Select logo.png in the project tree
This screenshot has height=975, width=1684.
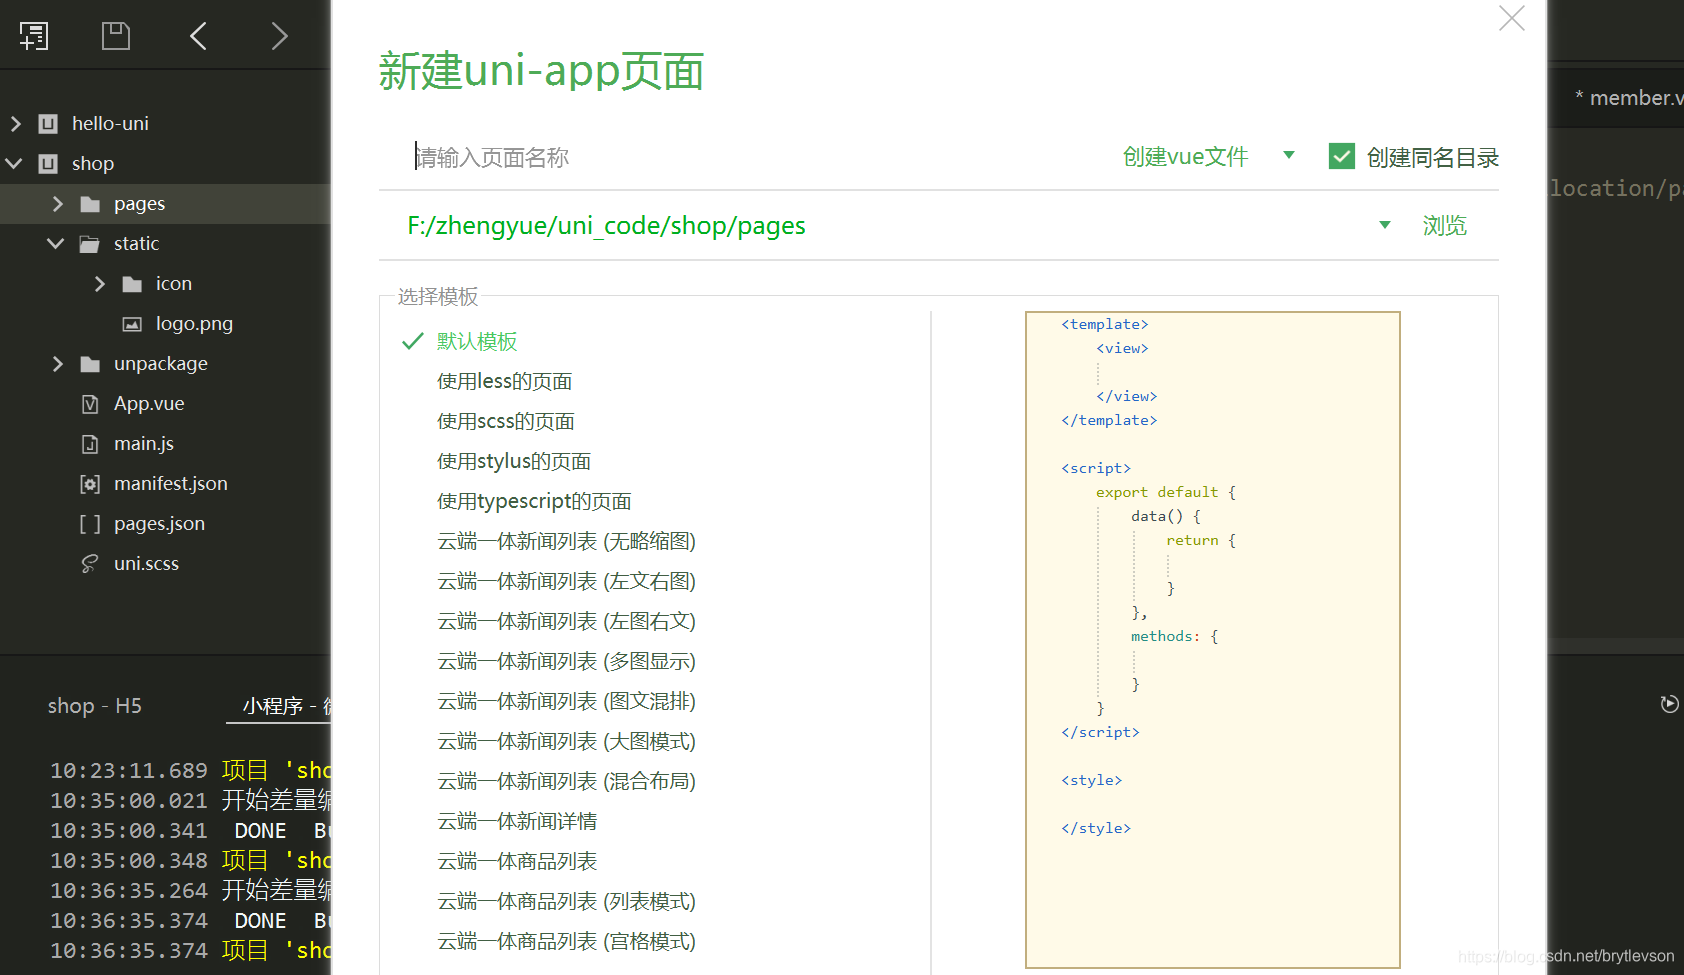point(194,324)
